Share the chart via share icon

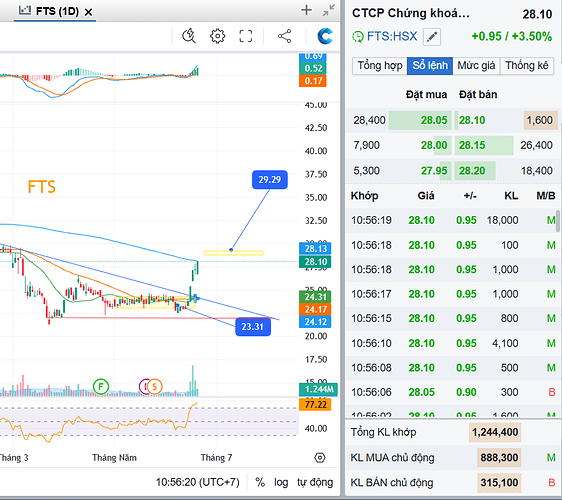pyautogui.click(x=284, y=36)
